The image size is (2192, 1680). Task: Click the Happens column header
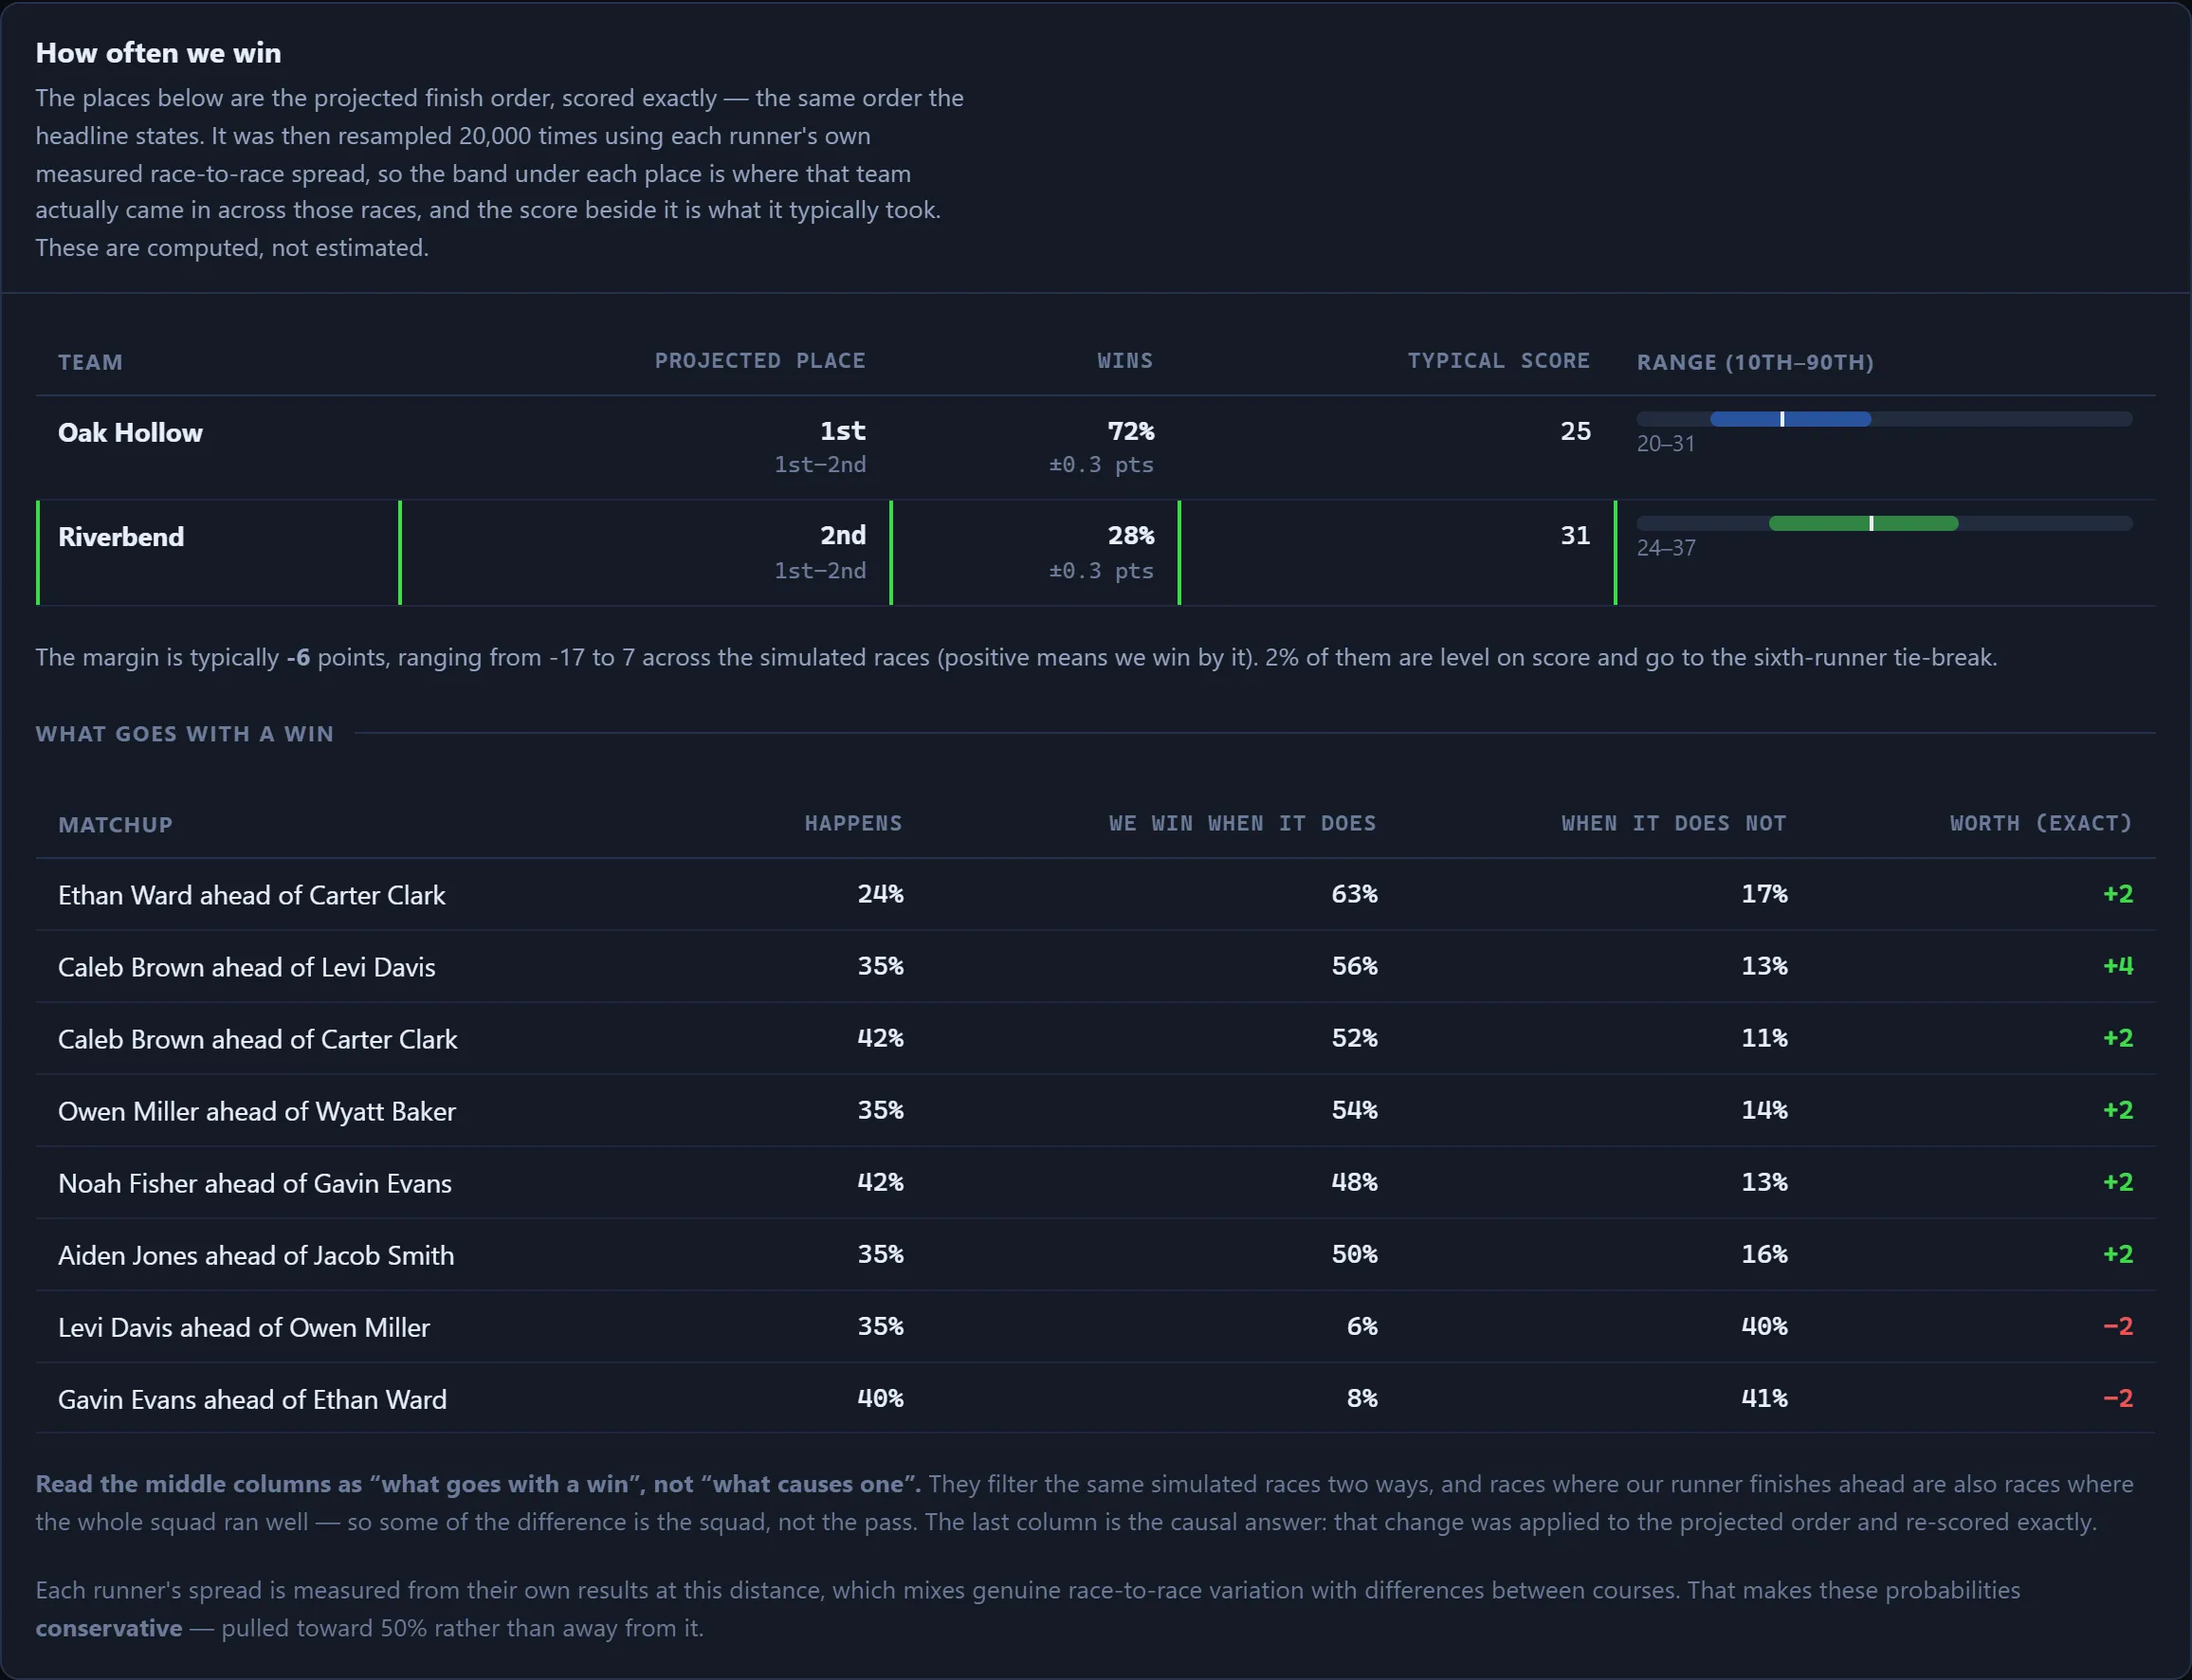[853, 823]
